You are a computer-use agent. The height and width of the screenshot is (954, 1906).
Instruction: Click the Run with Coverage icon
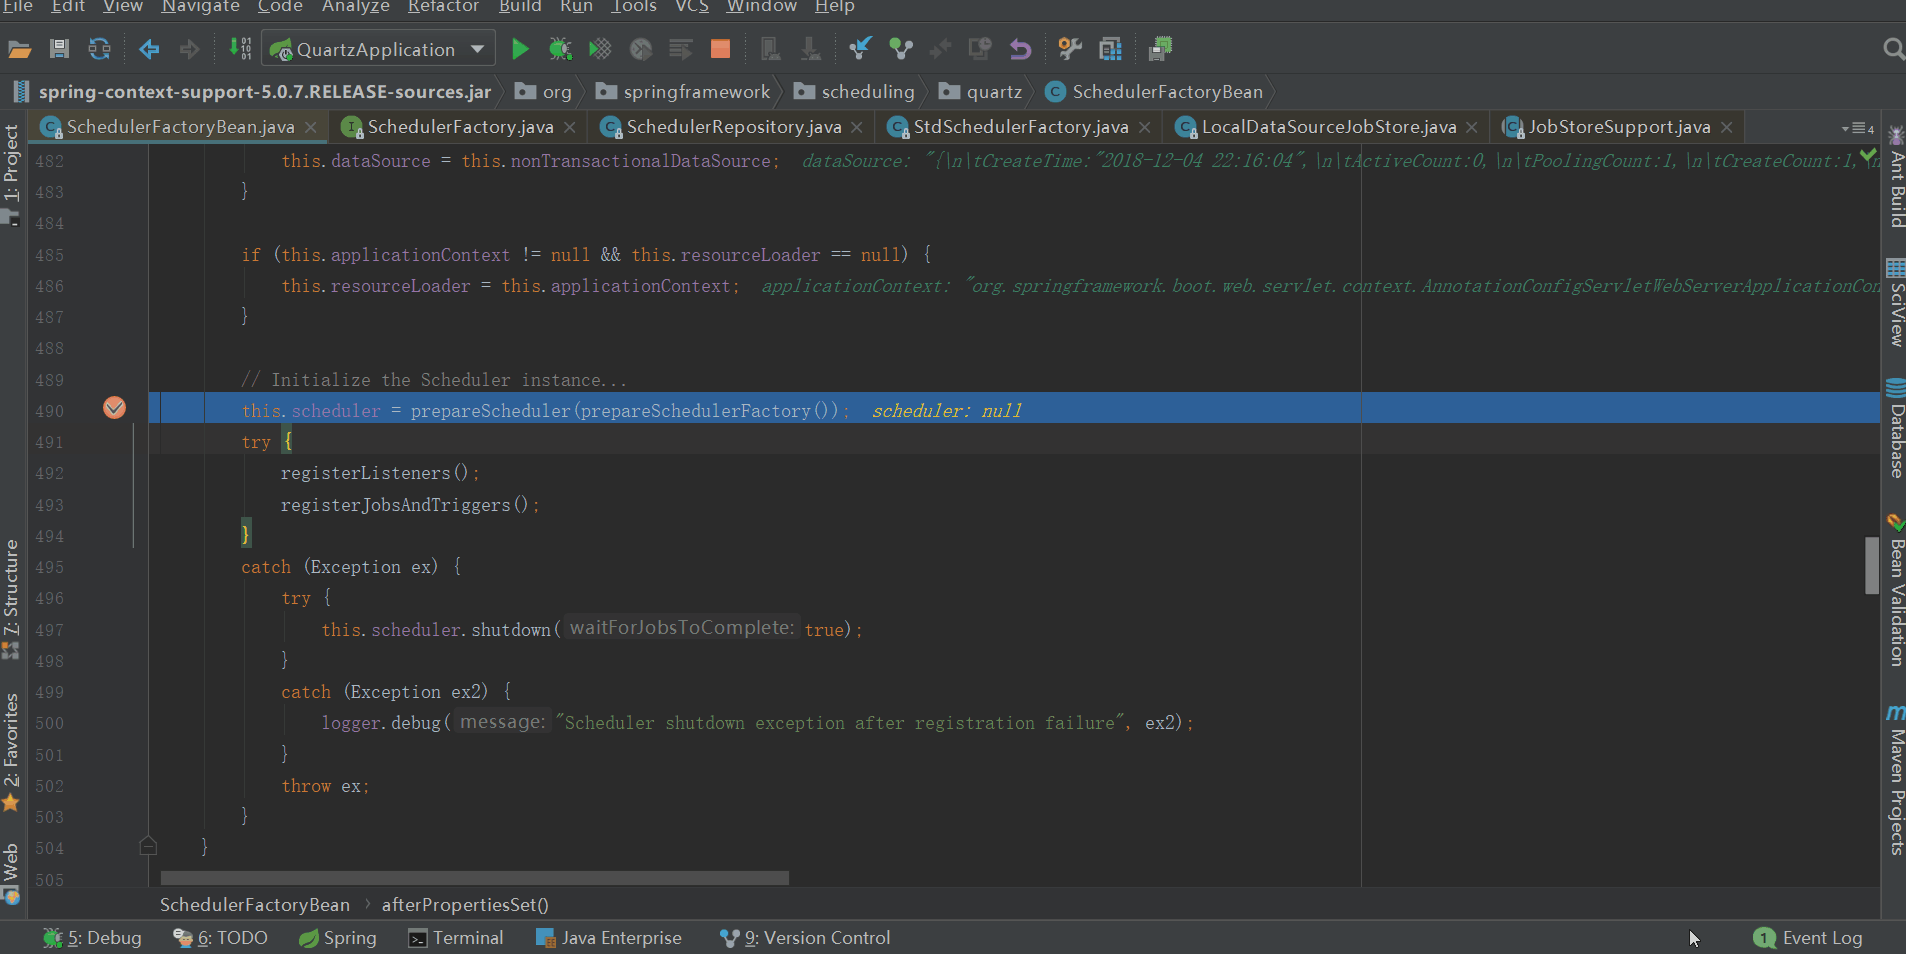[x=600, y=49]
